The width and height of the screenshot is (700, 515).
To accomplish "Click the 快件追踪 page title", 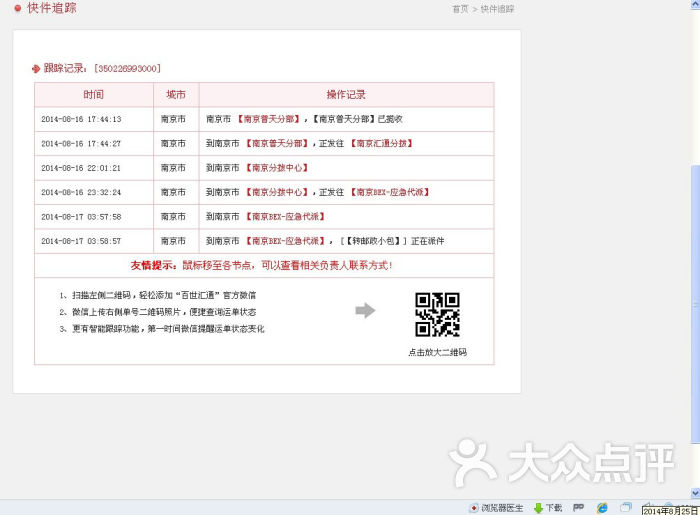I will pyautogui.click(x=52, y=8).
